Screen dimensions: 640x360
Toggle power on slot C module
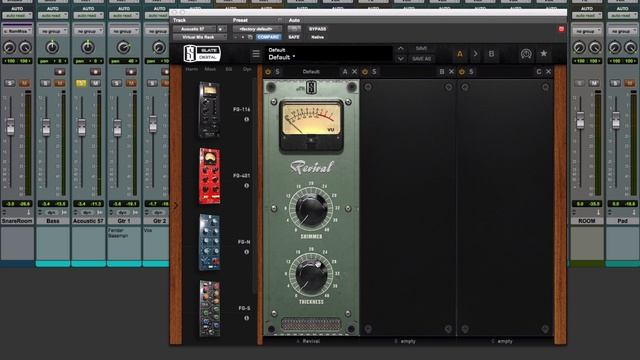point(462,71)
